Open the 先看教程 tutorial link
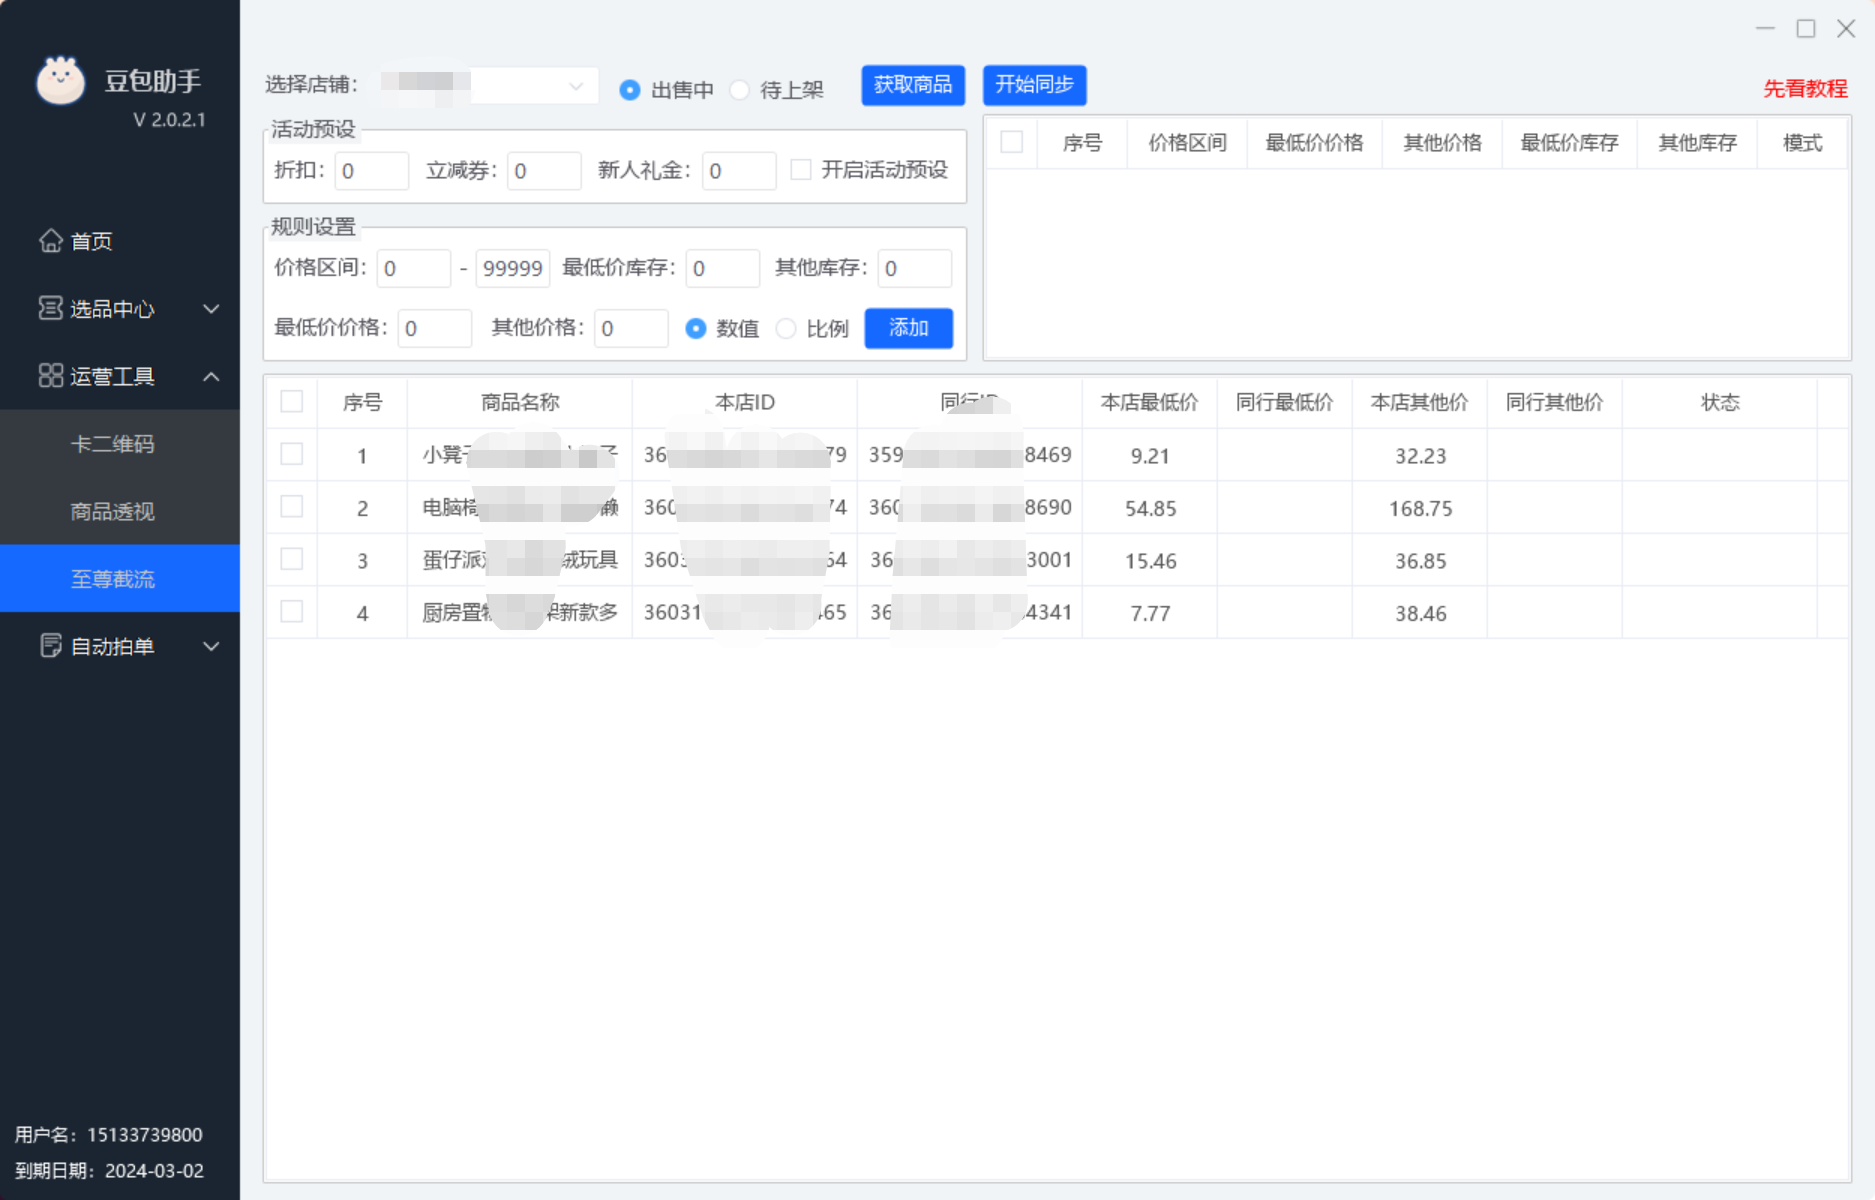 coord(1804,89)
